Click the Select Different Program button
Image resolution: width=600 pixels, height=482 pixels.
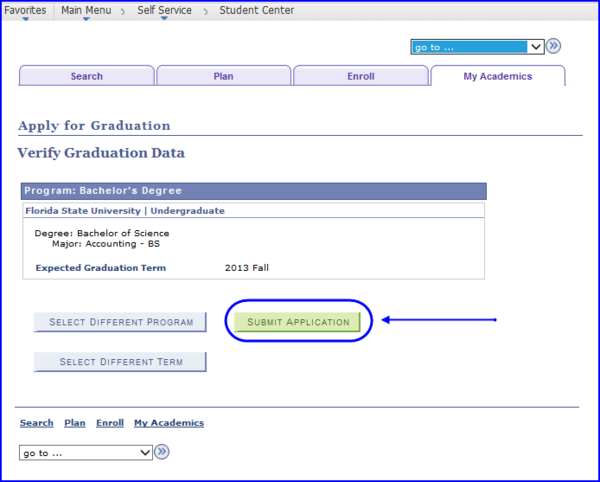click(x=120, y=322)
